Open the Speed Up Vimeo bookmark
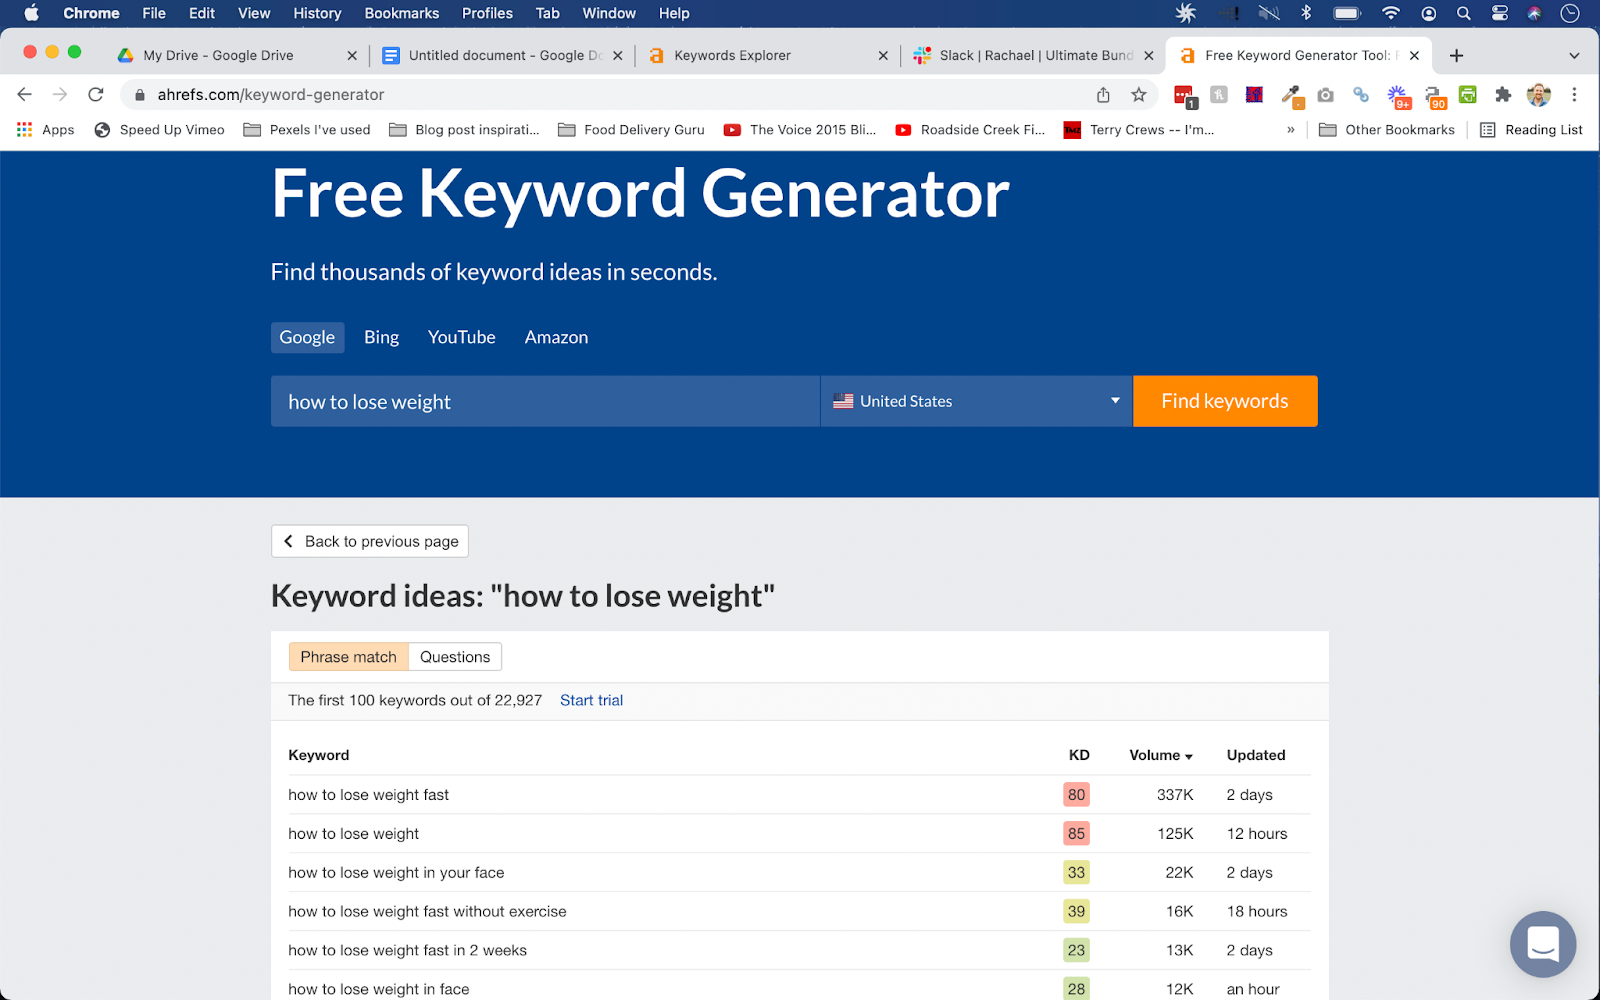 coord(159,130)
